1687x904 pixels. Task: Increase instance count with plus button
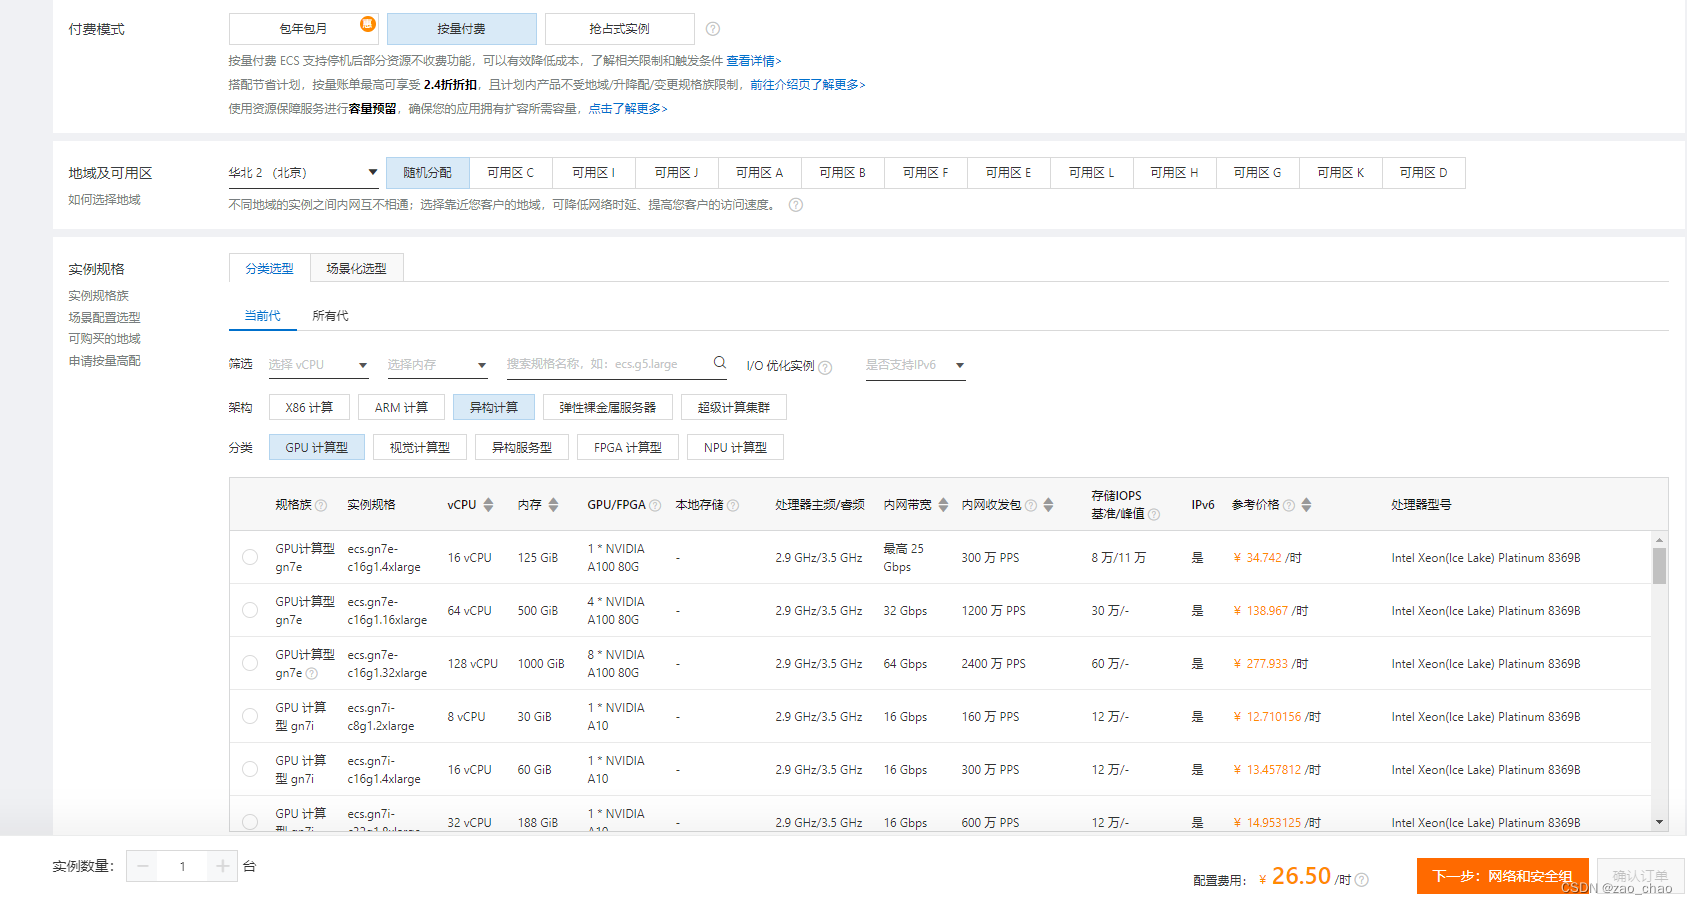pos(222,866)
